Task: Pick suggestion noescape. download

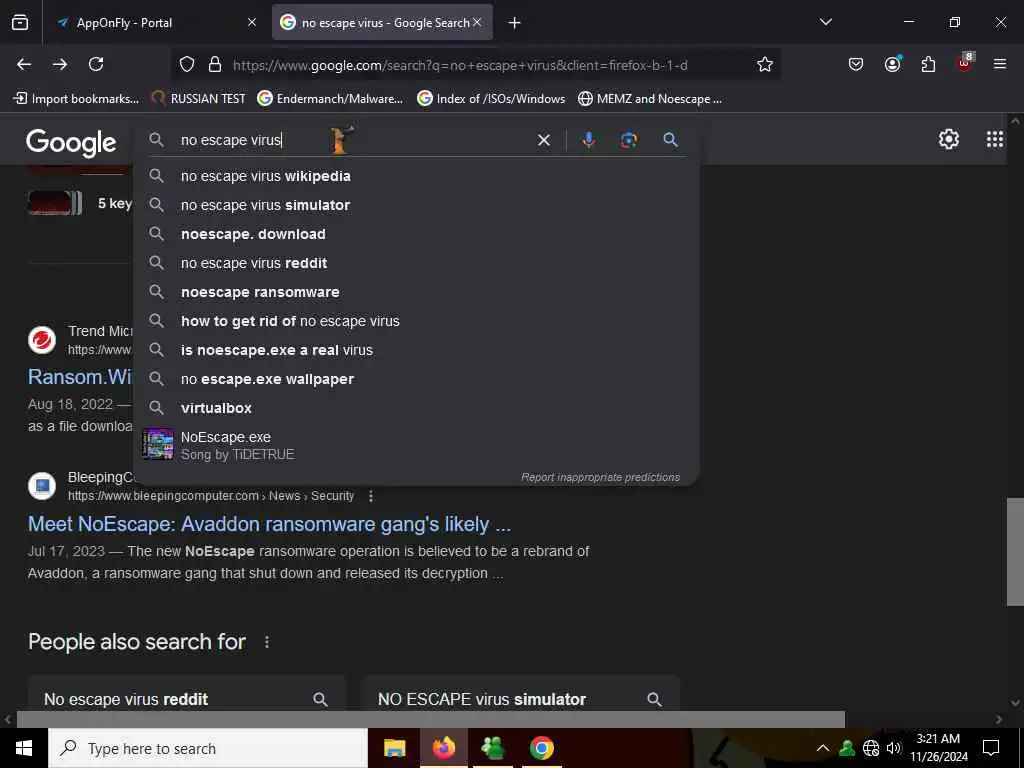Action: tap(416, 234)
